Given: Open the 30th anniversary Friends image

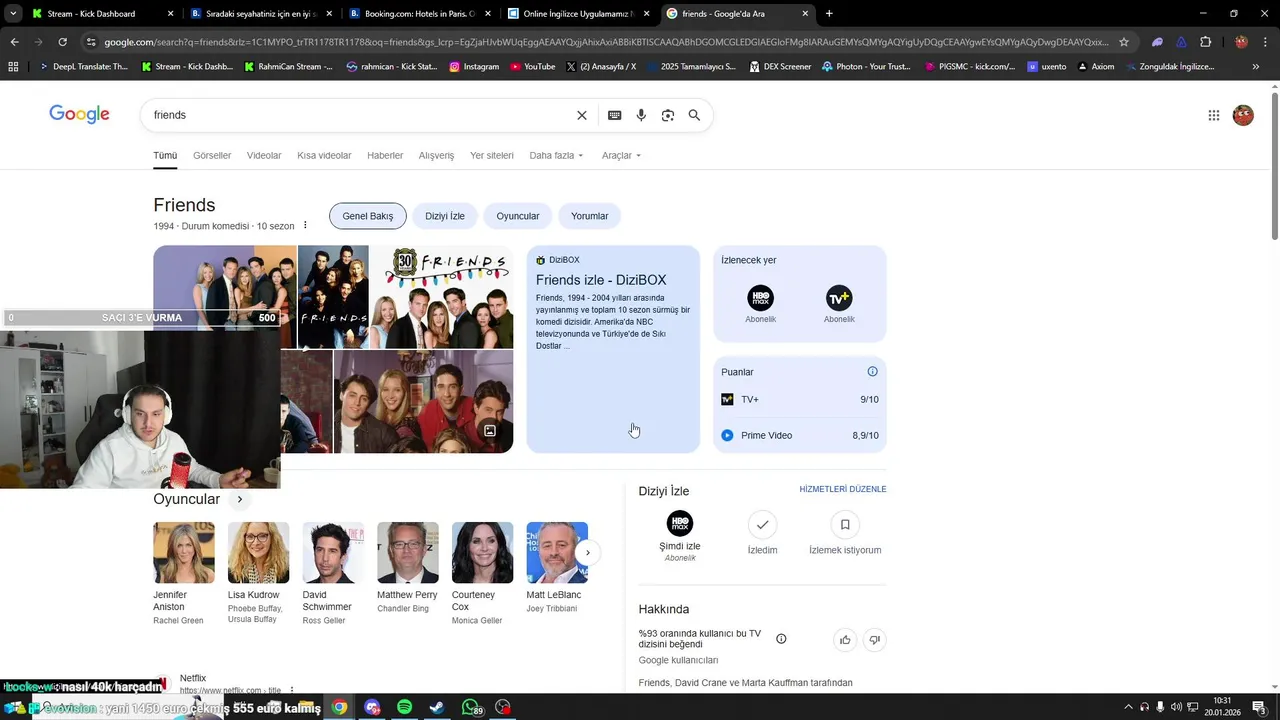Looking at the screenshot, I should coord(442,297).
